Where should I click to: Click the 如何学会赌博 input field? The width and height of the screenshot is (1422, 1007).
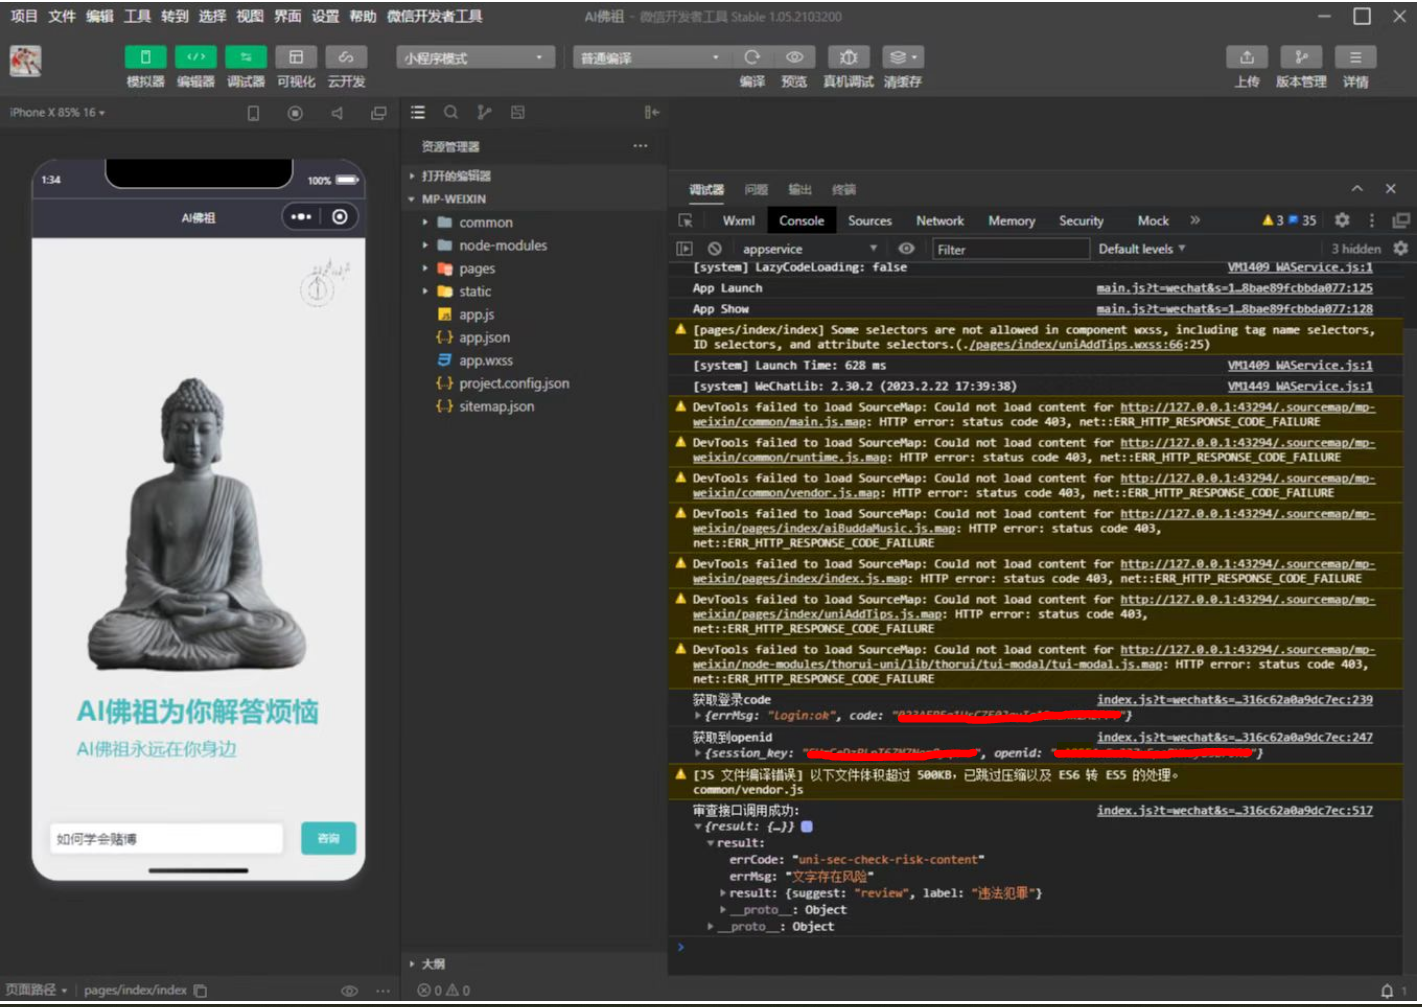166,838
